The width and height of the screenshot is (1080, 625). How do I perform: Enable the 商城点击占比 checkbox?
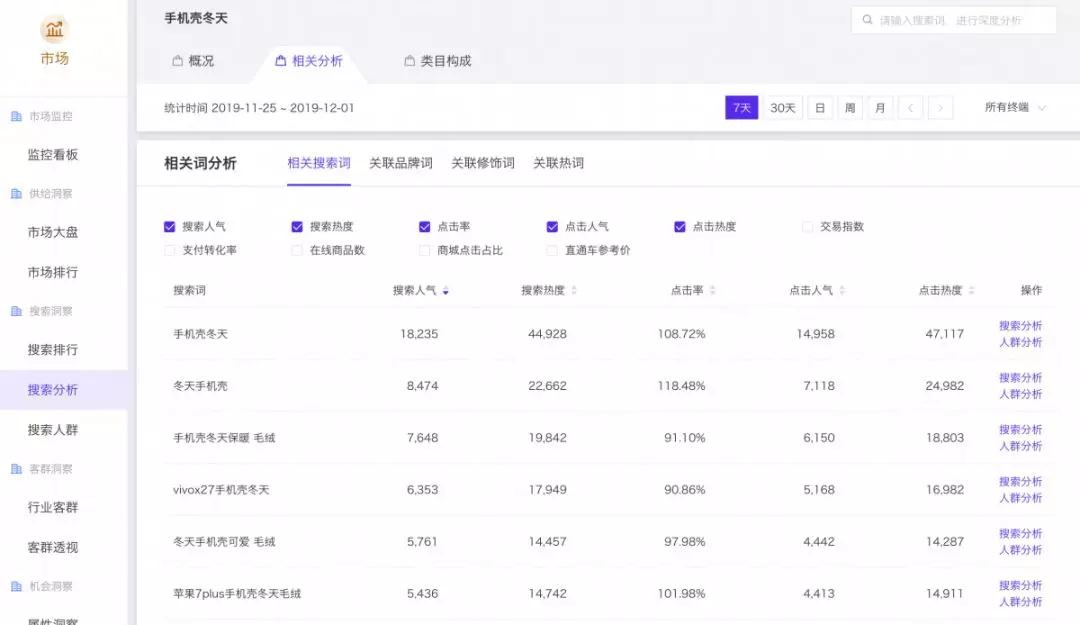point(424,250)
